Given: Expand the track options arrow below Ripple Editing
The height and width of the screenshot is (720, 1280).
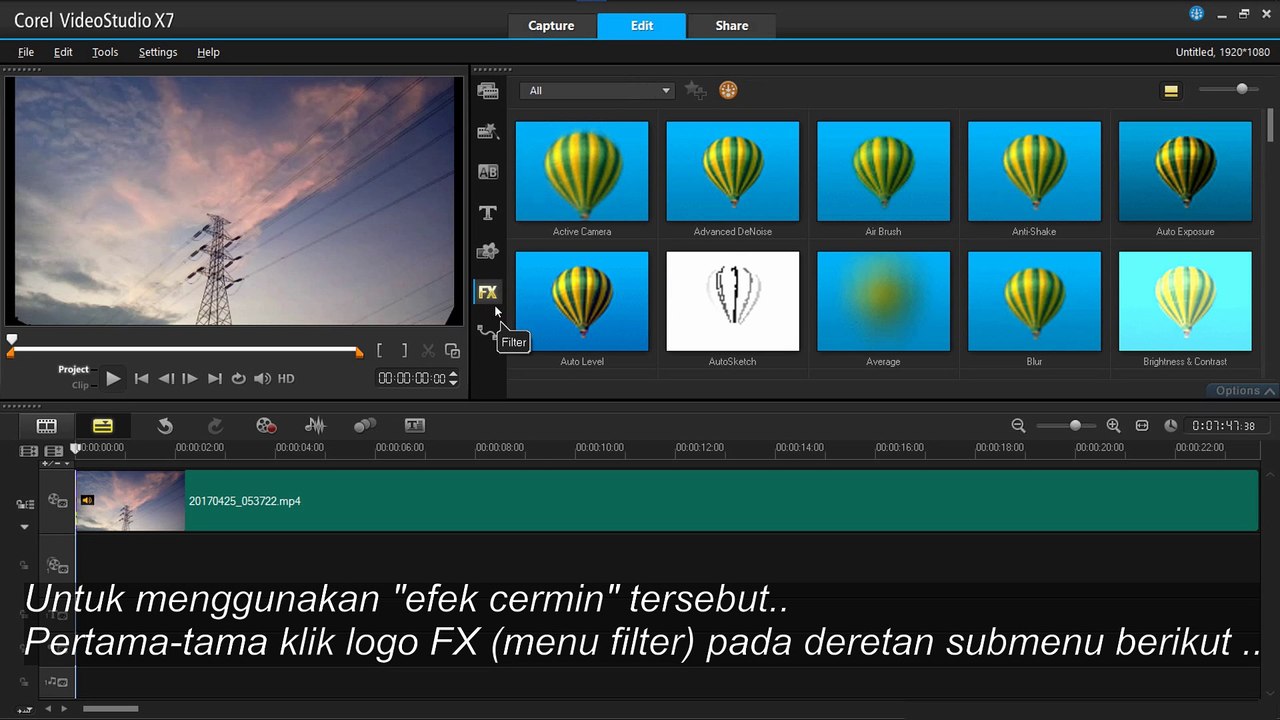Looking at the screenshot, I should coord(25,526).
